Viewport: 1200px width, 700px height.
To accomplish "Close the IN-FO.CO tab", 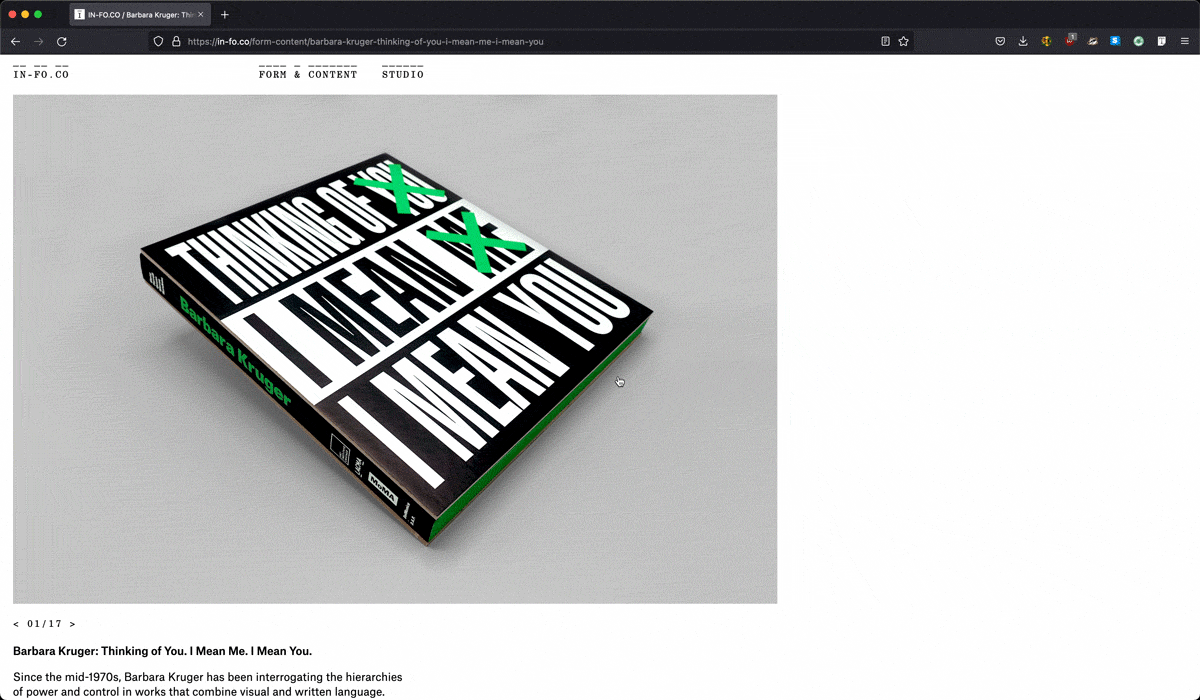I will [201, 15].
